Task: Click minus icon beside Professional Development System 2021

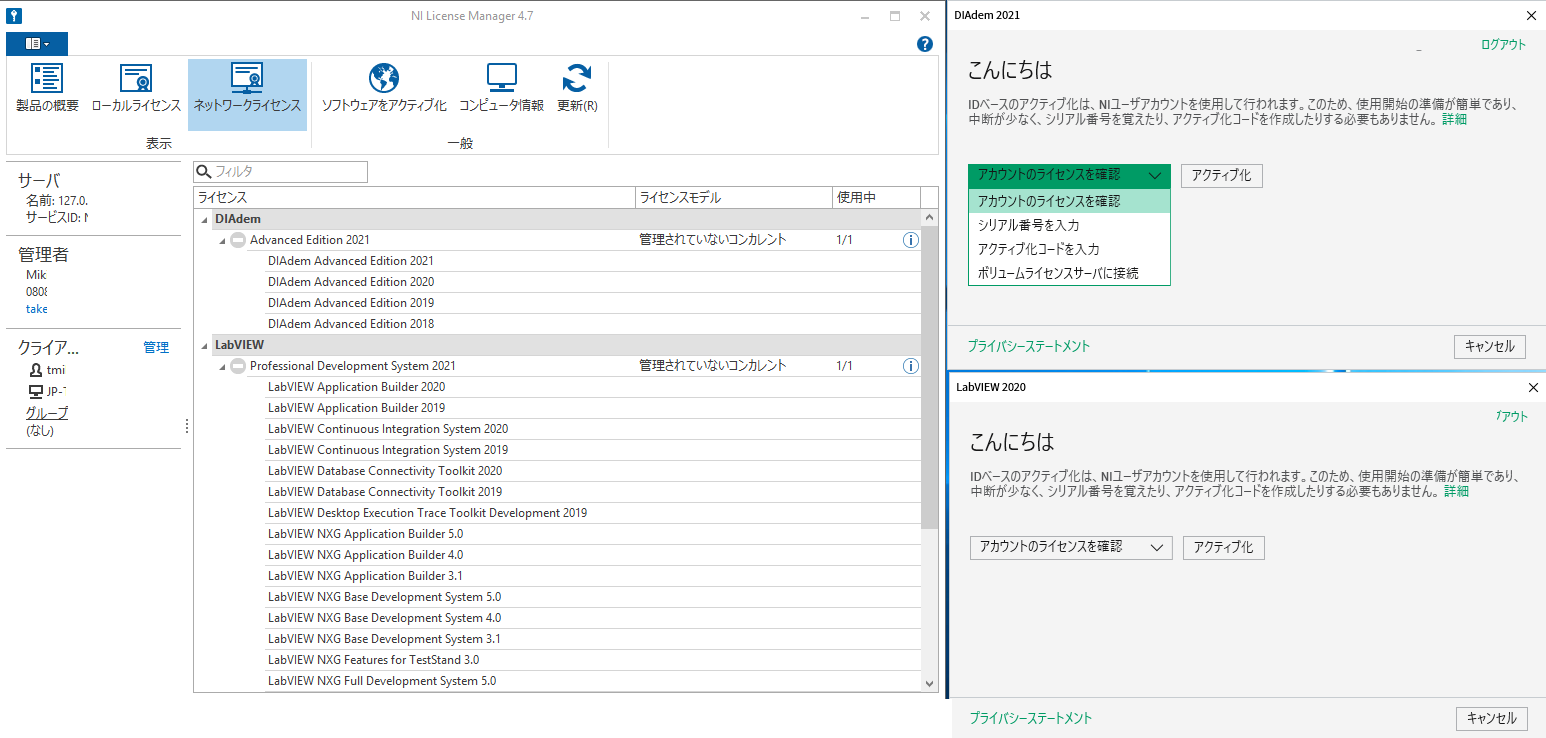Action: coord(238,366)
